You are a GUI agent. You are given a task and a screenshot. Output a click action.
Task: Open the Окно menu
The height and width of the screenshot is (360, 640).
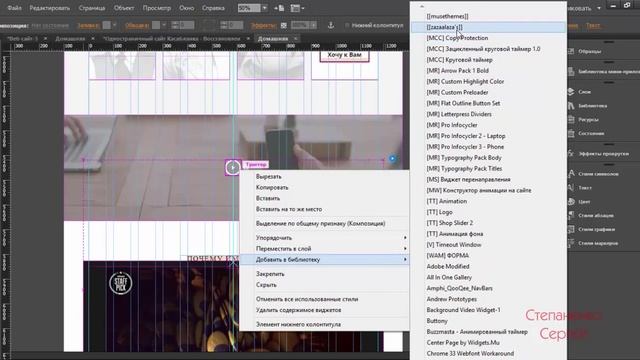point(186,8)
